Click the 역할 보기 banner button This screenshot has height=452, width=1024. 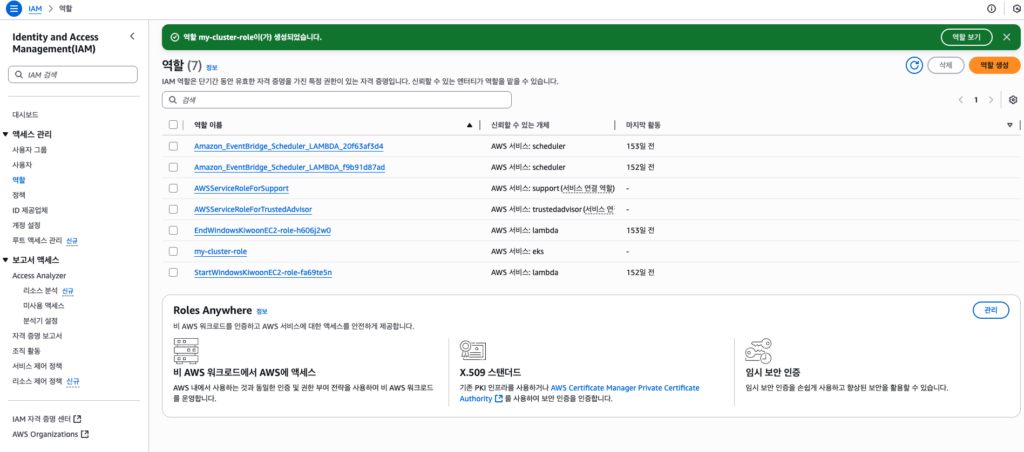tap(966, 37)
